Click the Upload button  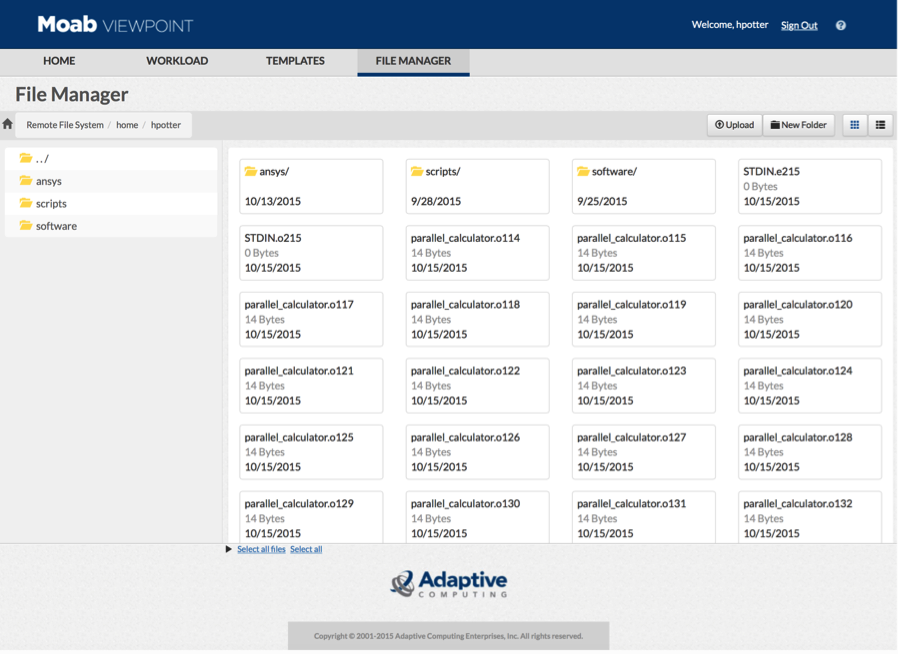[x=734, y=124]
